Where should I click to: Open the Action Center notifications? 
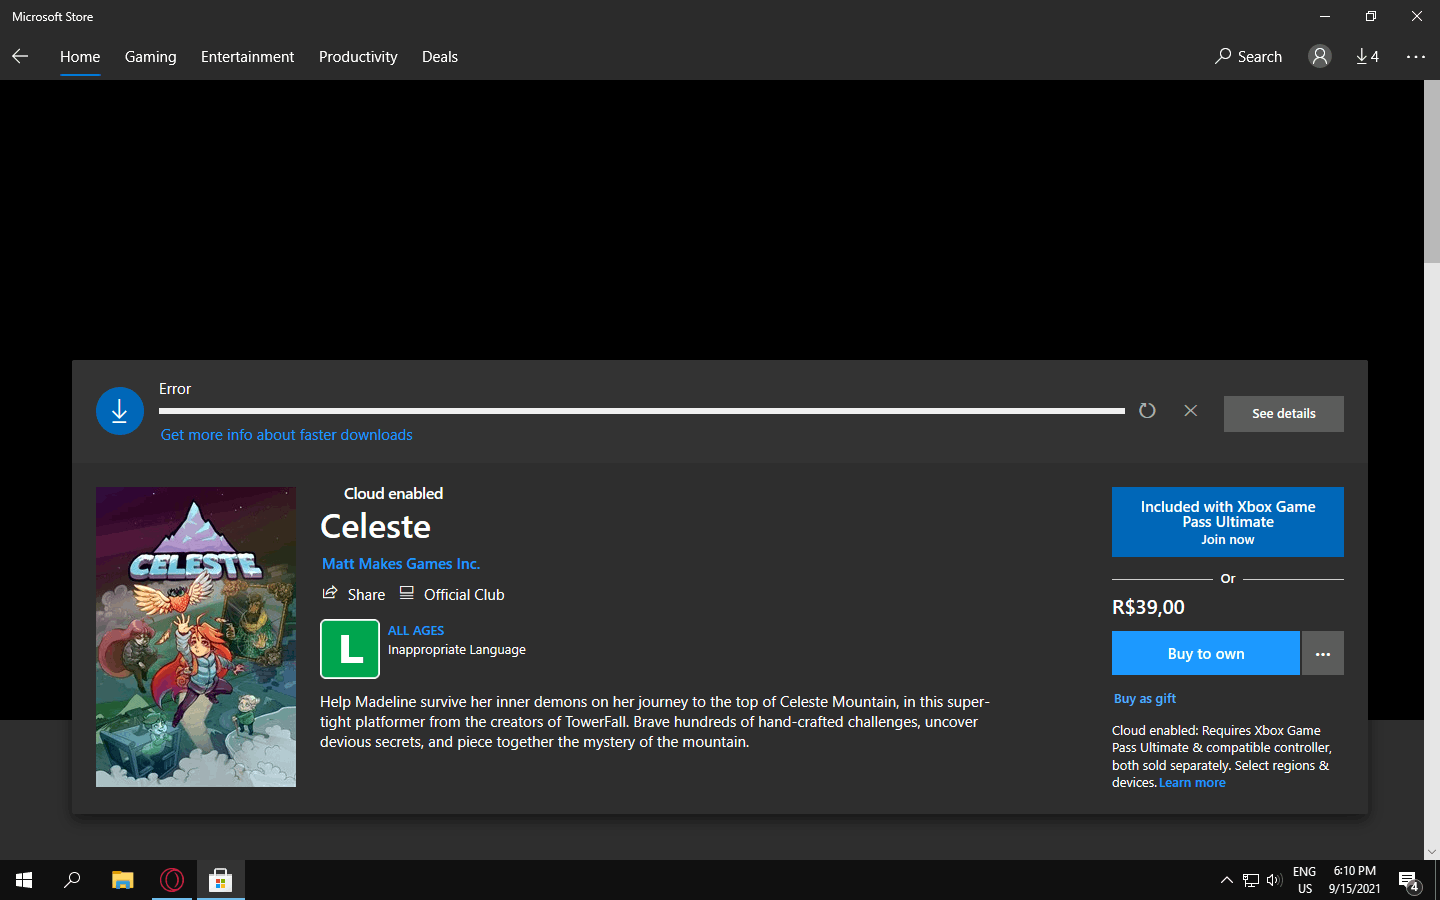pyautogui.click(x=1410, y=880)
